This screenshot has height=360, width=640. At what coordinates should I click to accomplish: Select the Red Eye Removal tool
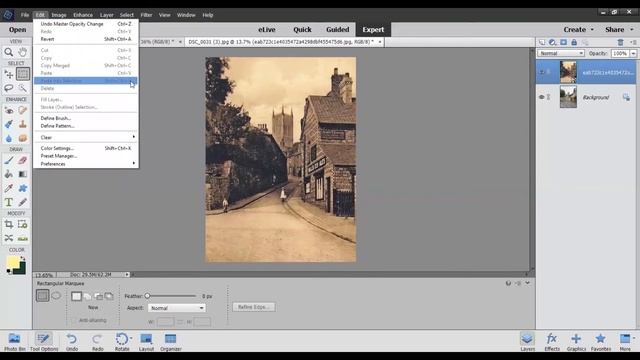(9, 110)
